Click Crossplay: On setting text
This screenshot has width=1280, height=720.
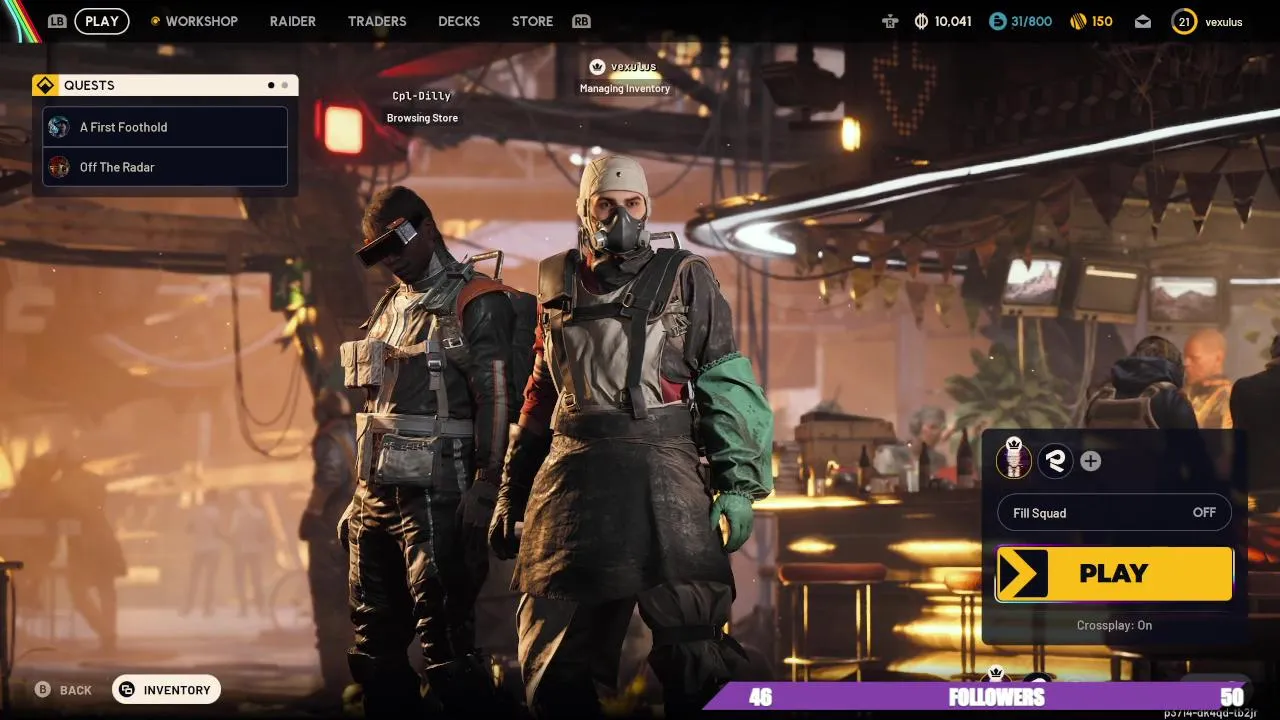(x=1114, y=625)
